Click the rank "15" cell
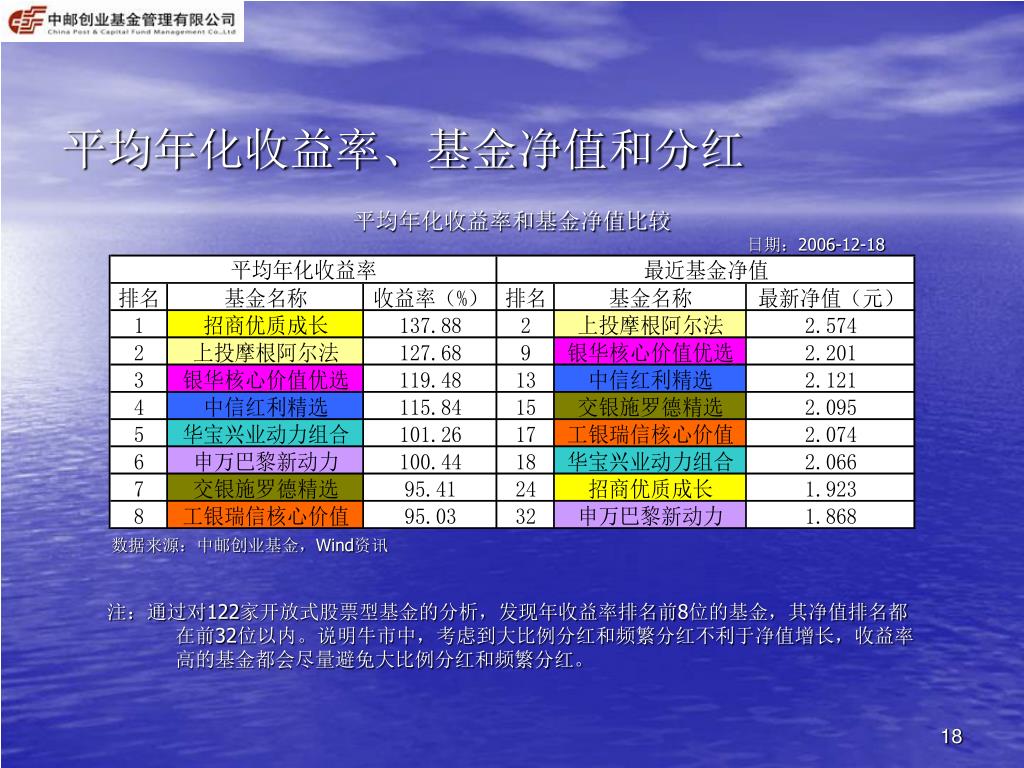This screenshot has height=768, width=1024. click(526, 407)
